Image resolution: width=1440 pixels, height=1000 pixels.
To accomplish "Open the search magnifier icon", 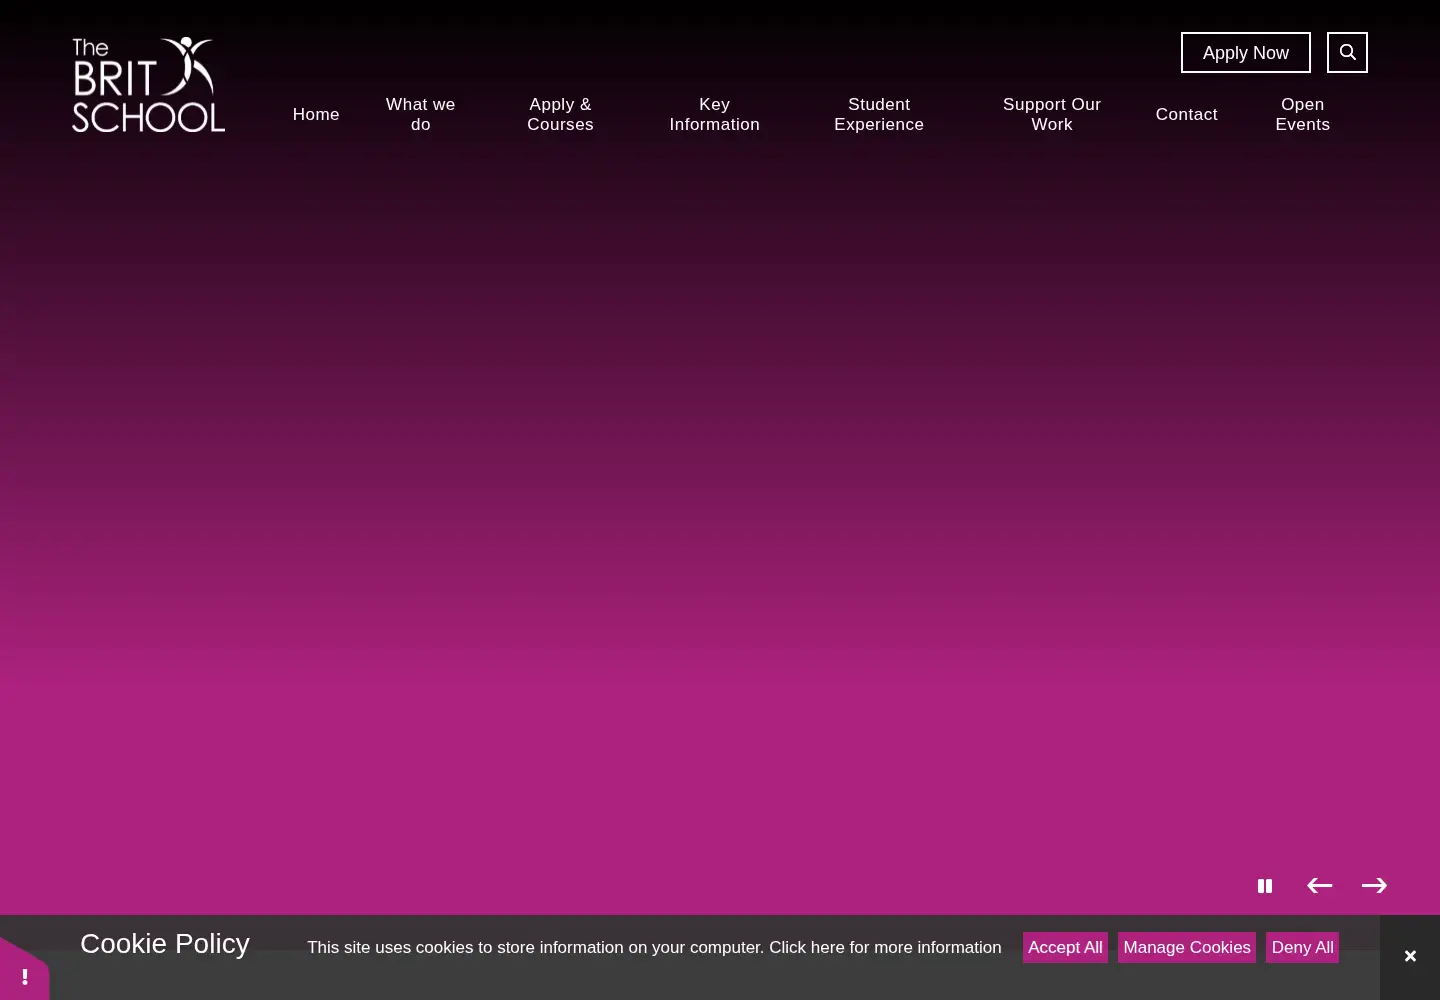I will pos(1347,52).
